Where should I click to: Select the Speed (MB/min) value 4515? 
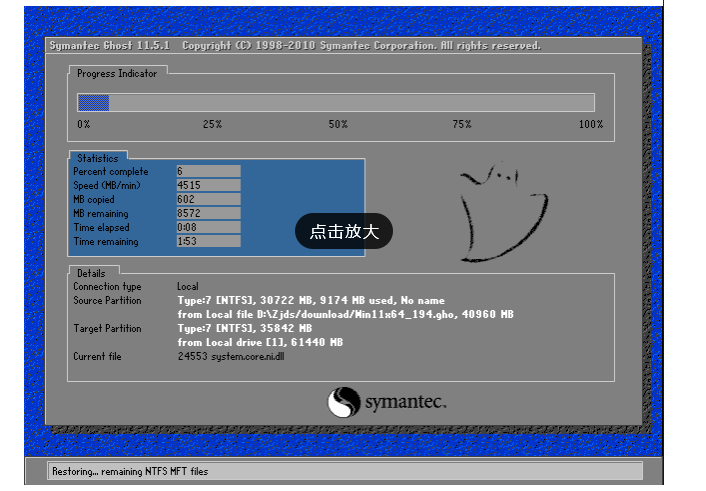tap(208, 185)
